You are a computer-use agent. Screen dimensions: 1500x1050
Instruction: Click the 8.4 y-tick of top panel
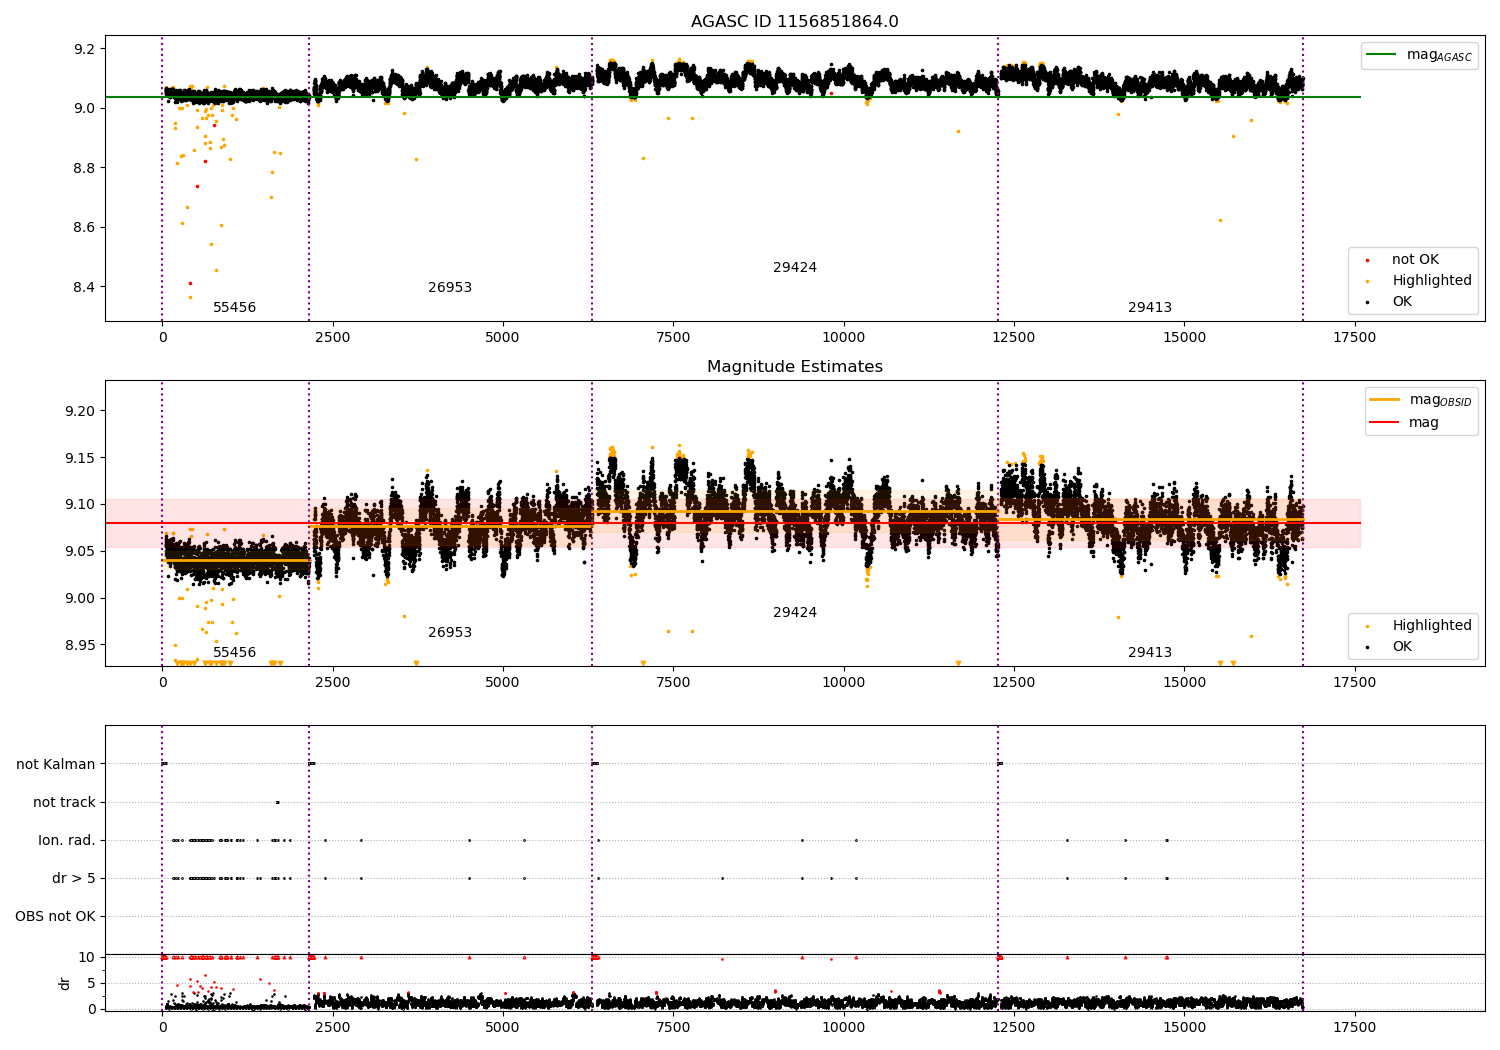[84, 288]
